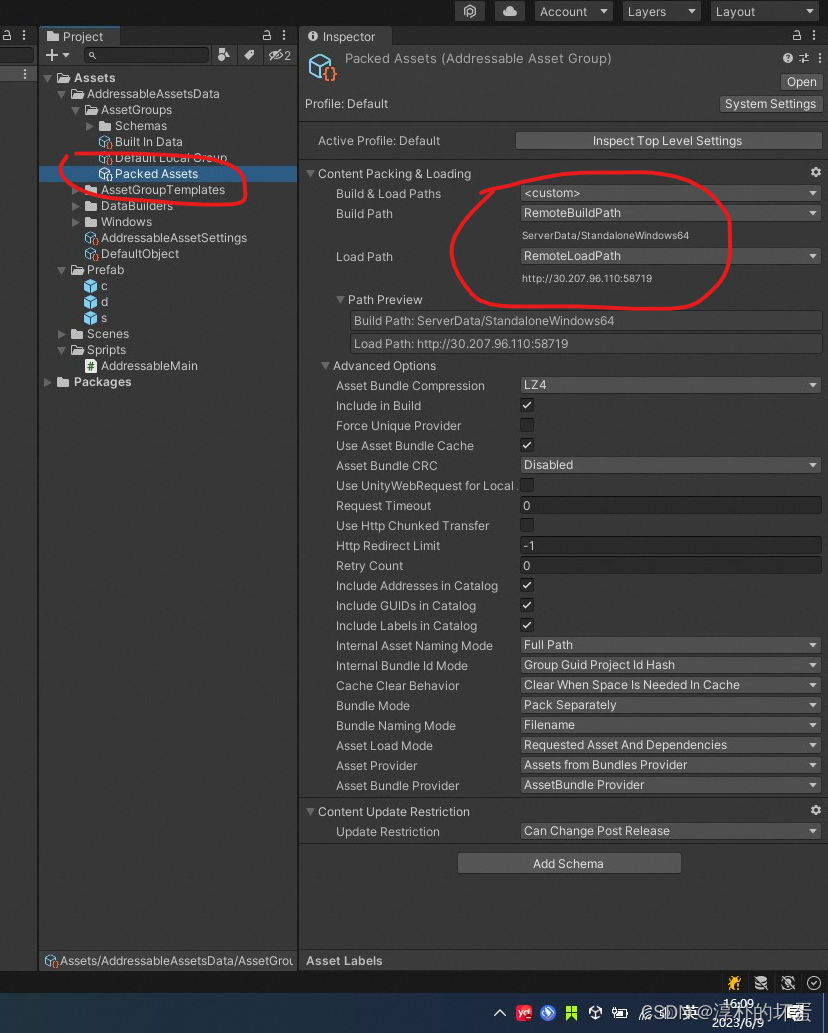
Task: Expand the Scenes folder
Action: 62,334
